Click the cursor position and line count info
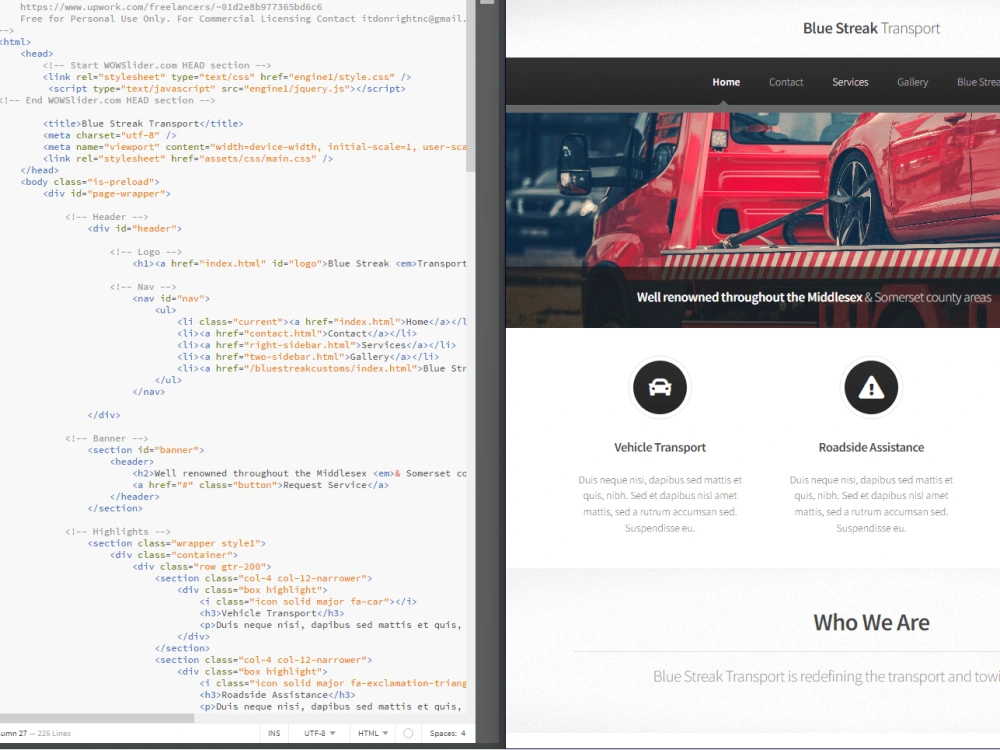 (x=36, y=733)
